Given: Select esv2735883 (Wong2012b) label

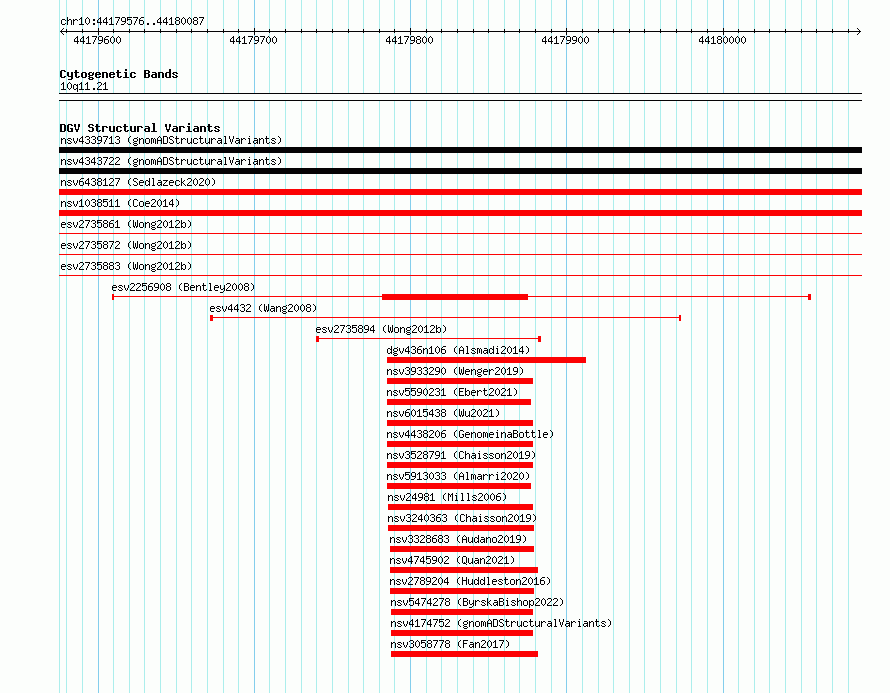Looking at the screenshot, I should pyautogui.click(x=126, y=266).
